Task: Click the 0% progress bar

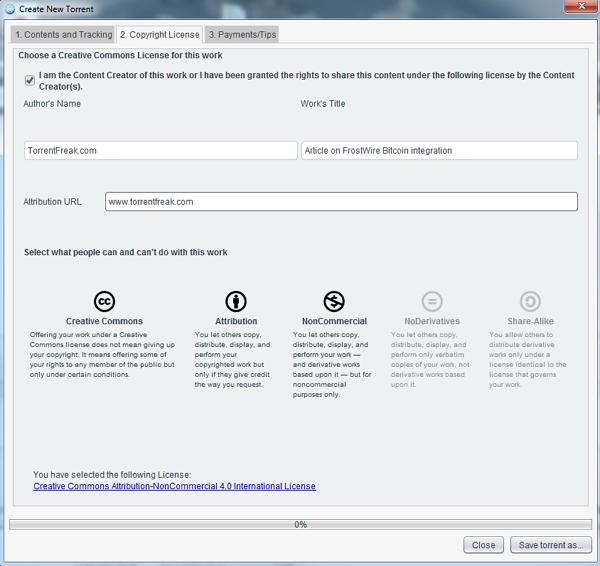Action: [x=300, y=524]
